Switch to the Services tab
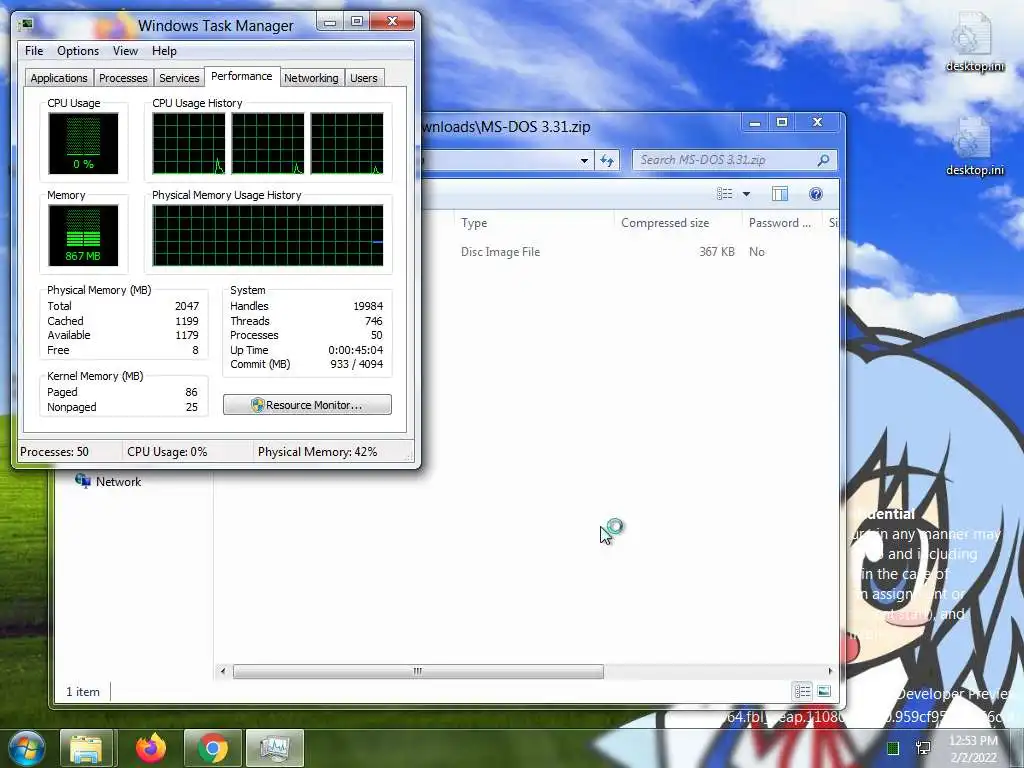Viewport: 1024px width, 768px height. click(179, 78)
